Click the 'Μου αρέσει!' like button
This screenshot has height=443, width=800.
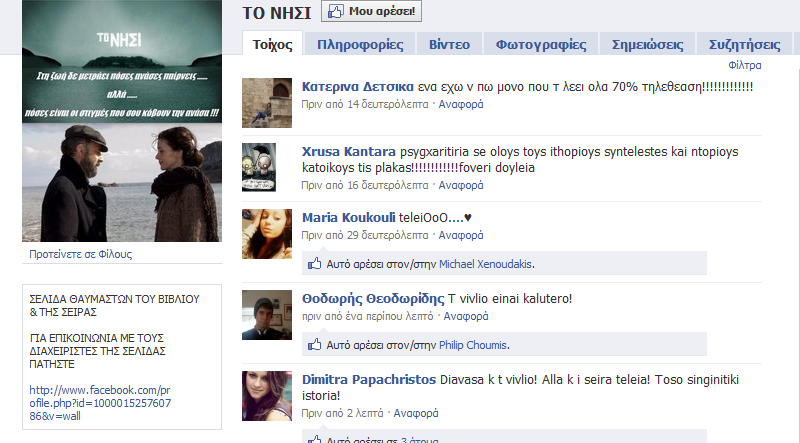tap(371, 11)
